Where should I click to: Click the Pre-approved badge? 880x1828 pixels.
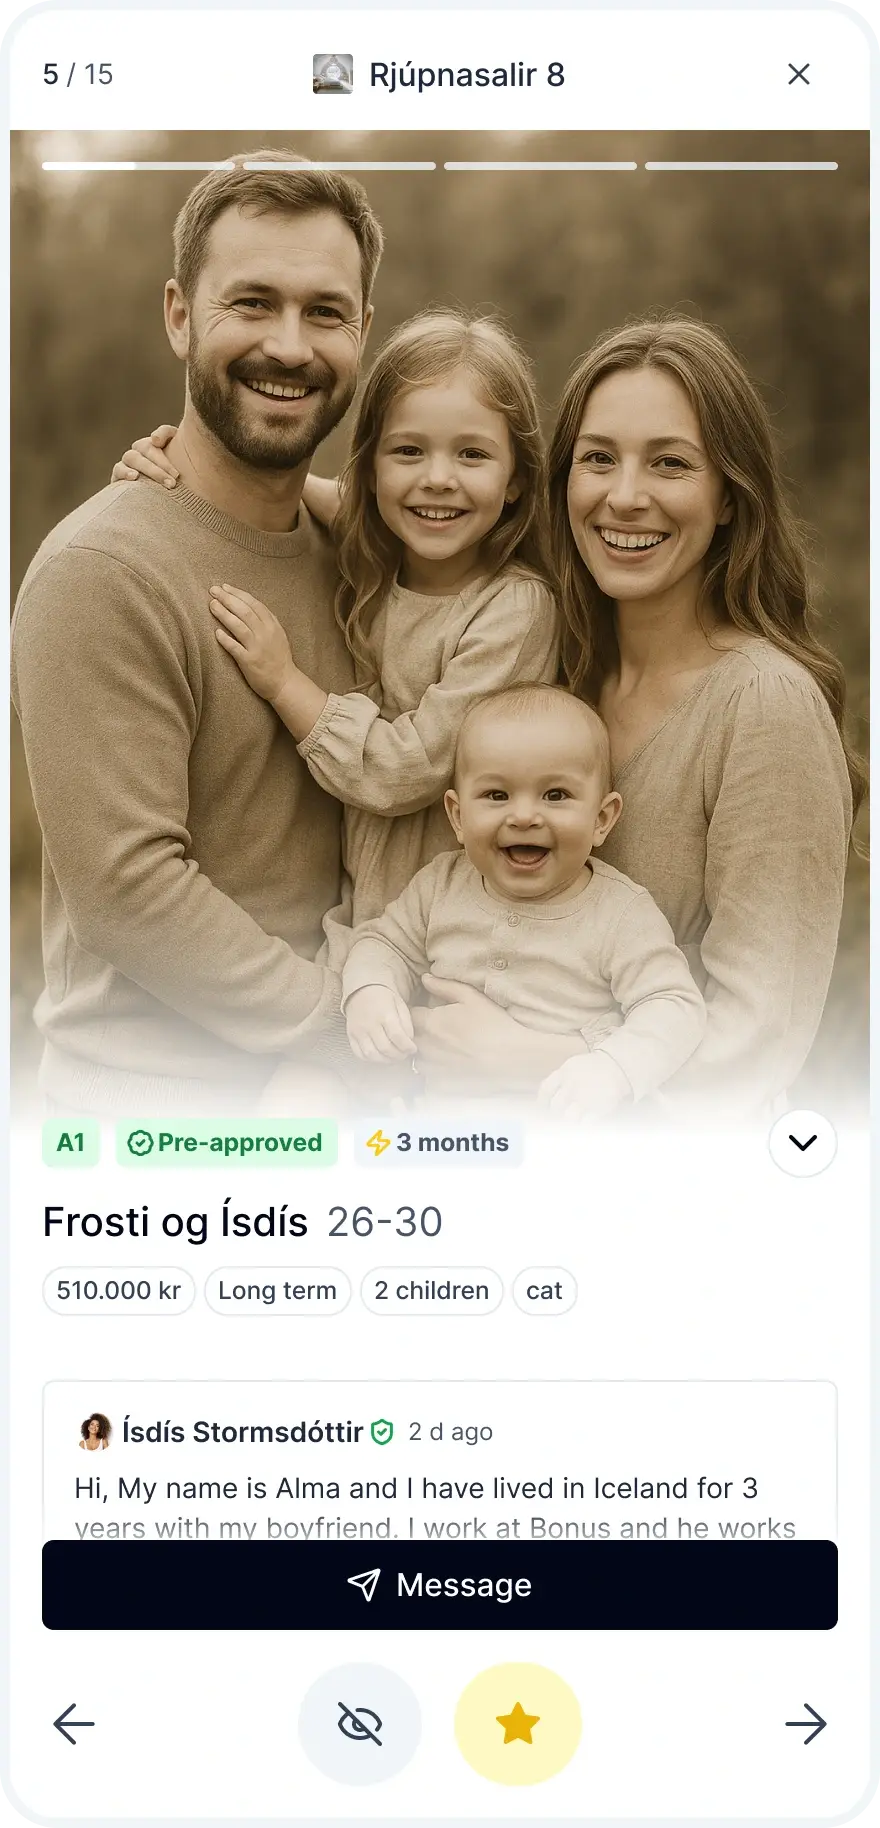click(226, 1143)
